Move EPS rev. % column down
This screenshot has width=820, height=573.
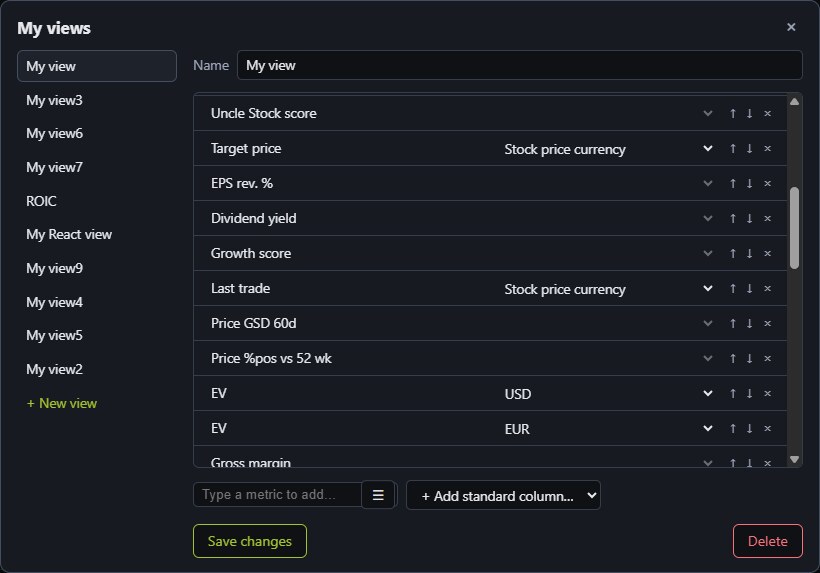pyautogui.click(x=749, y=184)
